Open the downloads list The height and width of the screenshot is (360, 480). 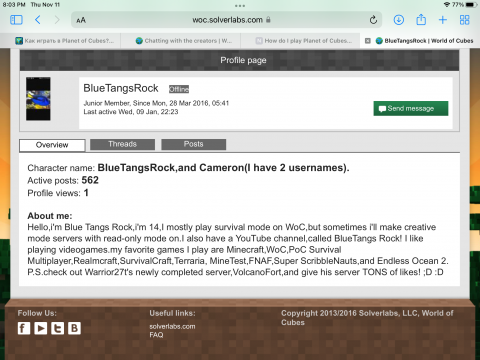(x=399, y=20)
